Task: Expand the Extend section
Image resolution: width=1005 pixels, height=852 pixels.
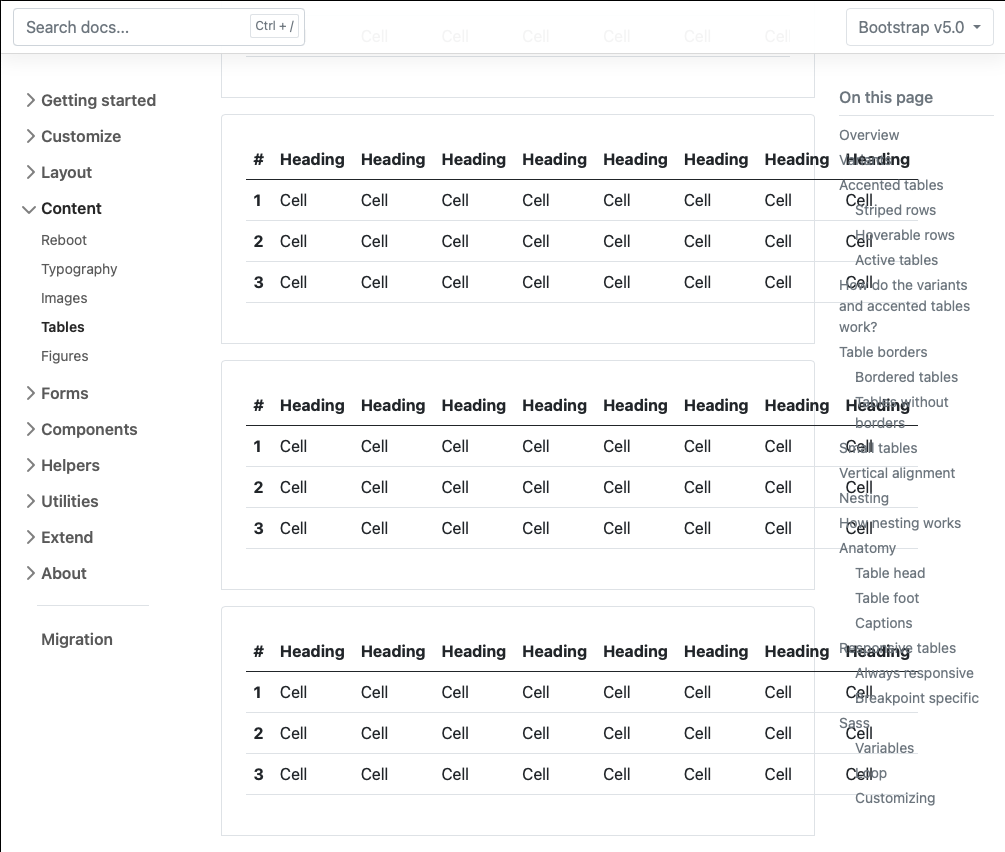Action: click(x=60, y=537)
